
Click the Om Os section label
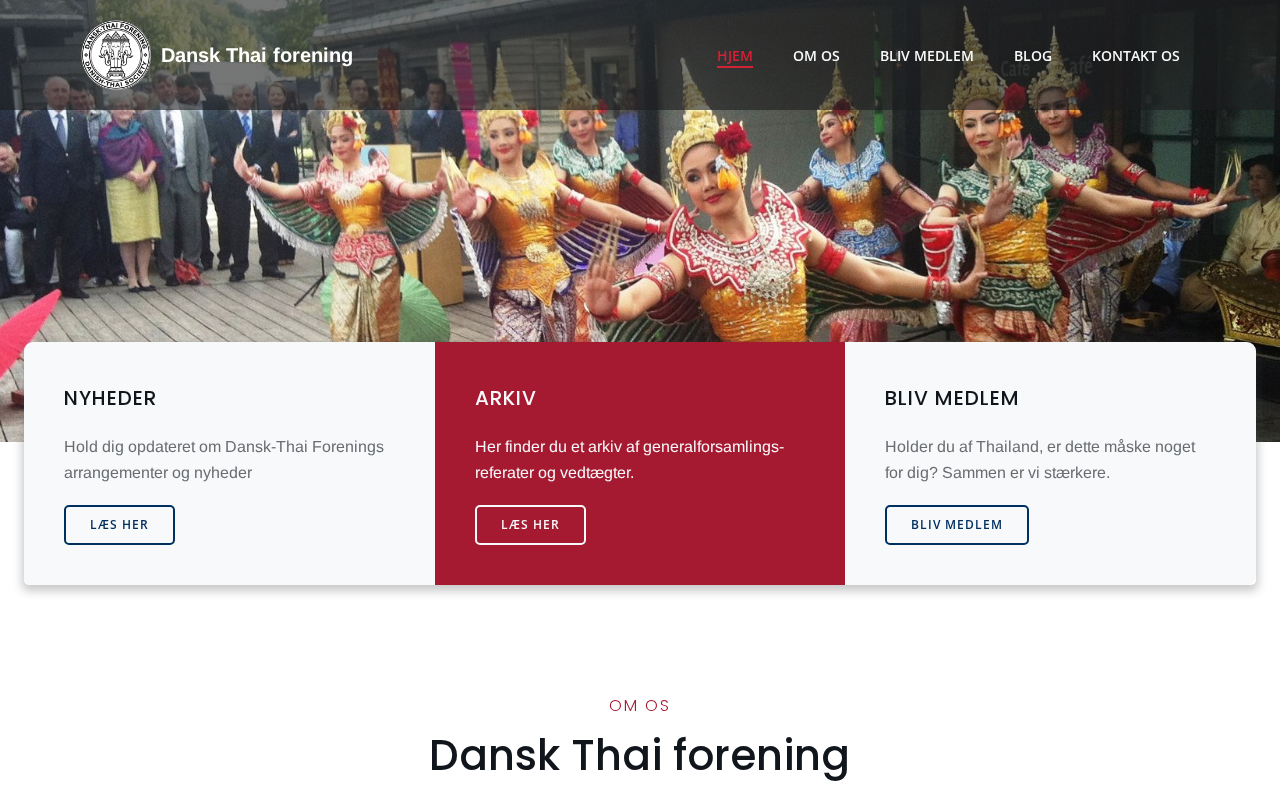pyautogui.click(x=640, y=705)
